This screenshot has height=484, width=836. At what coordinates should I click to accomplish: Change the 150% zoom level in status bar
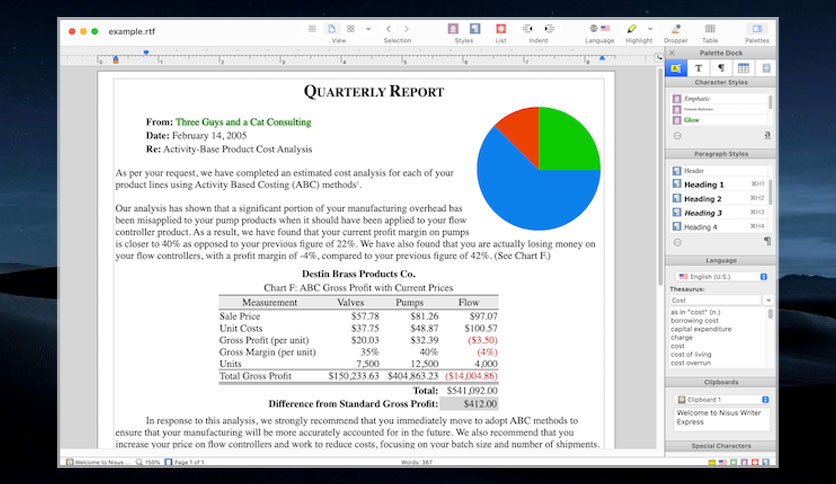[148, 462]
